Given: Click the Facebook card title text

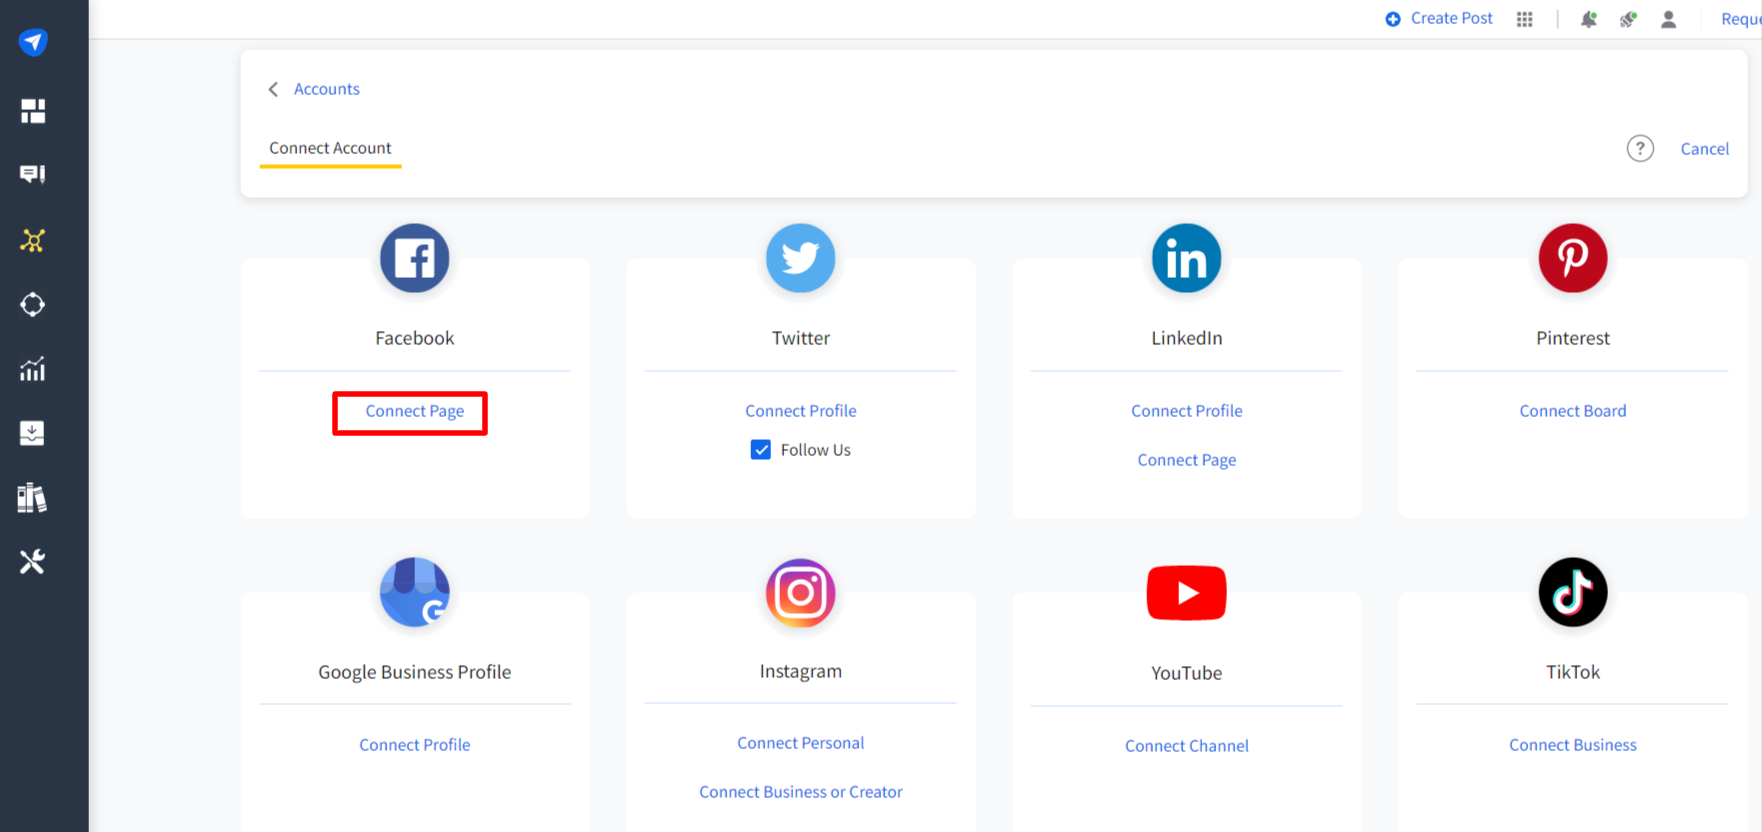Looking at the screenshot, I should point(415,338).
